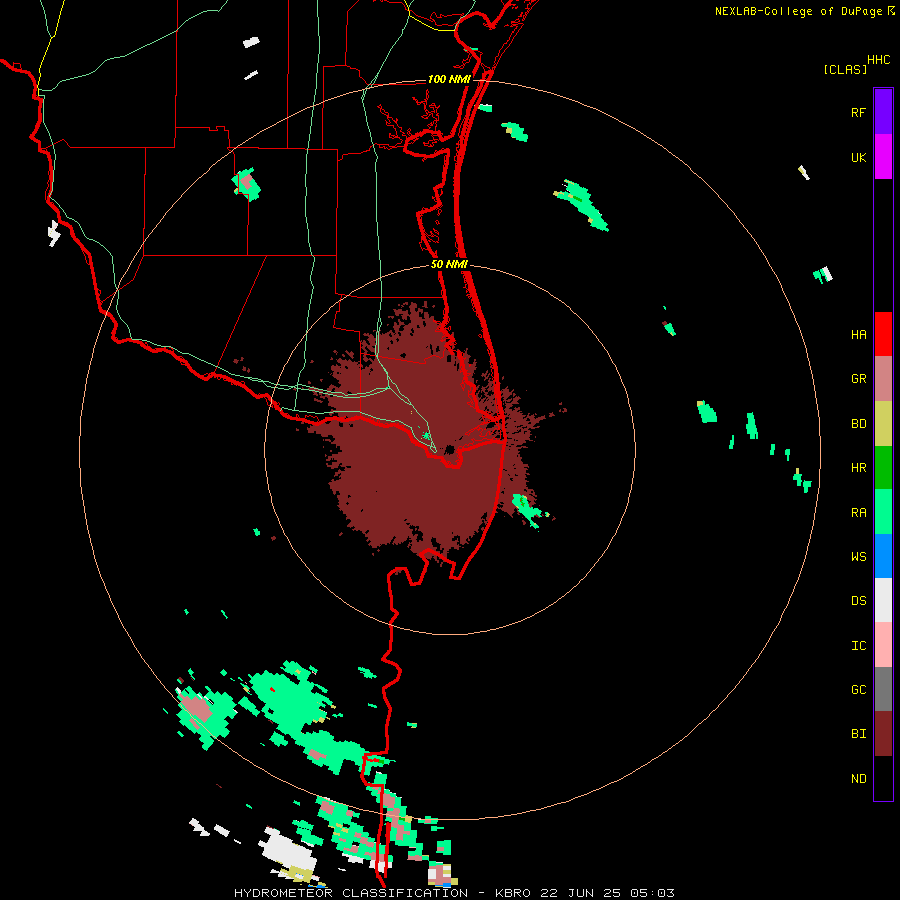Click the DS white legend swatch
This screenshot has width=900, height=900.
point(883,600)
